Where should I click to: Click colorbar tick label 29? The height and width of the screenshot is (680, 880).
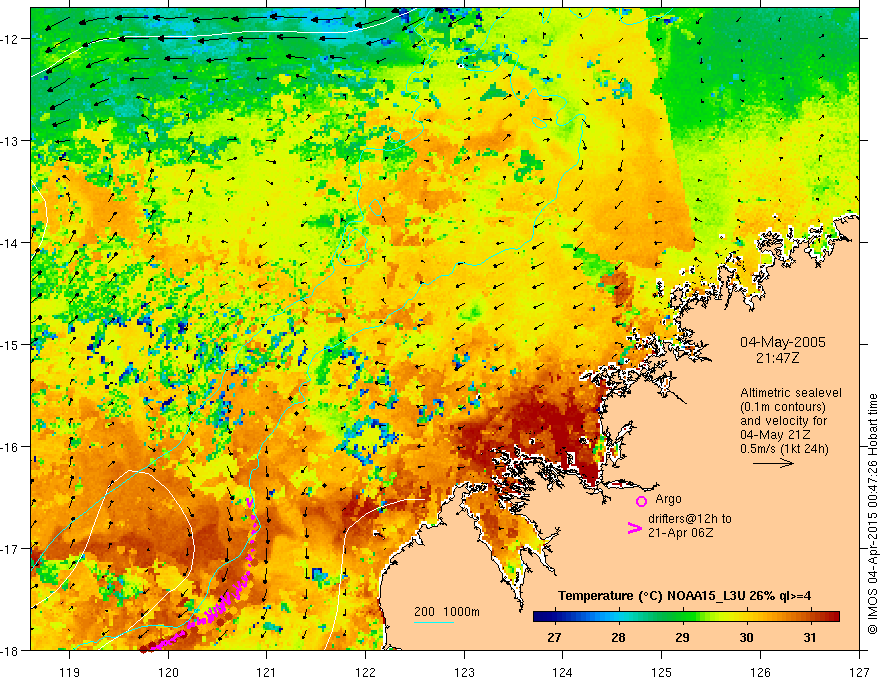[682, 638]
